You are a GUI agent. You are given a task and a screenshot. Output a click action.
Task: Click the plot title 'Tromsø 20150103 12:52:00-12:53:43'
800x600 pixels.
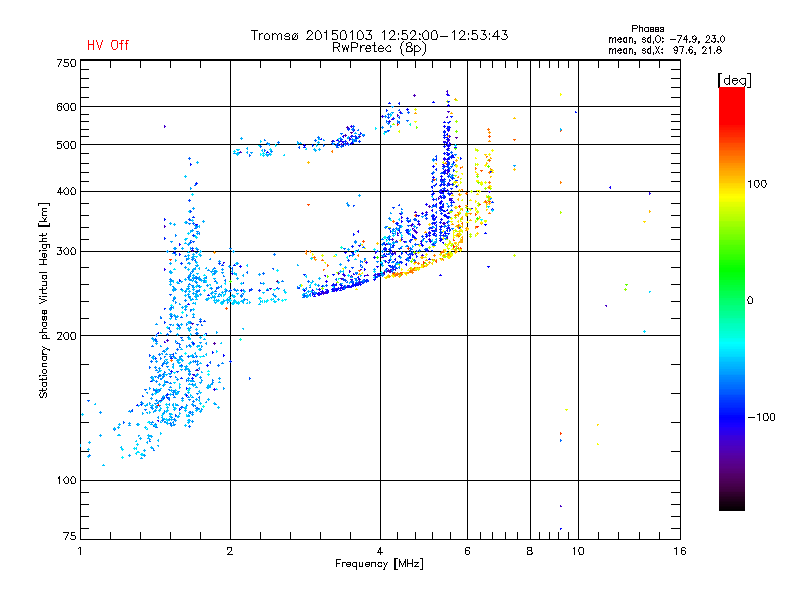pyautogui.click(x=380, y=35)
